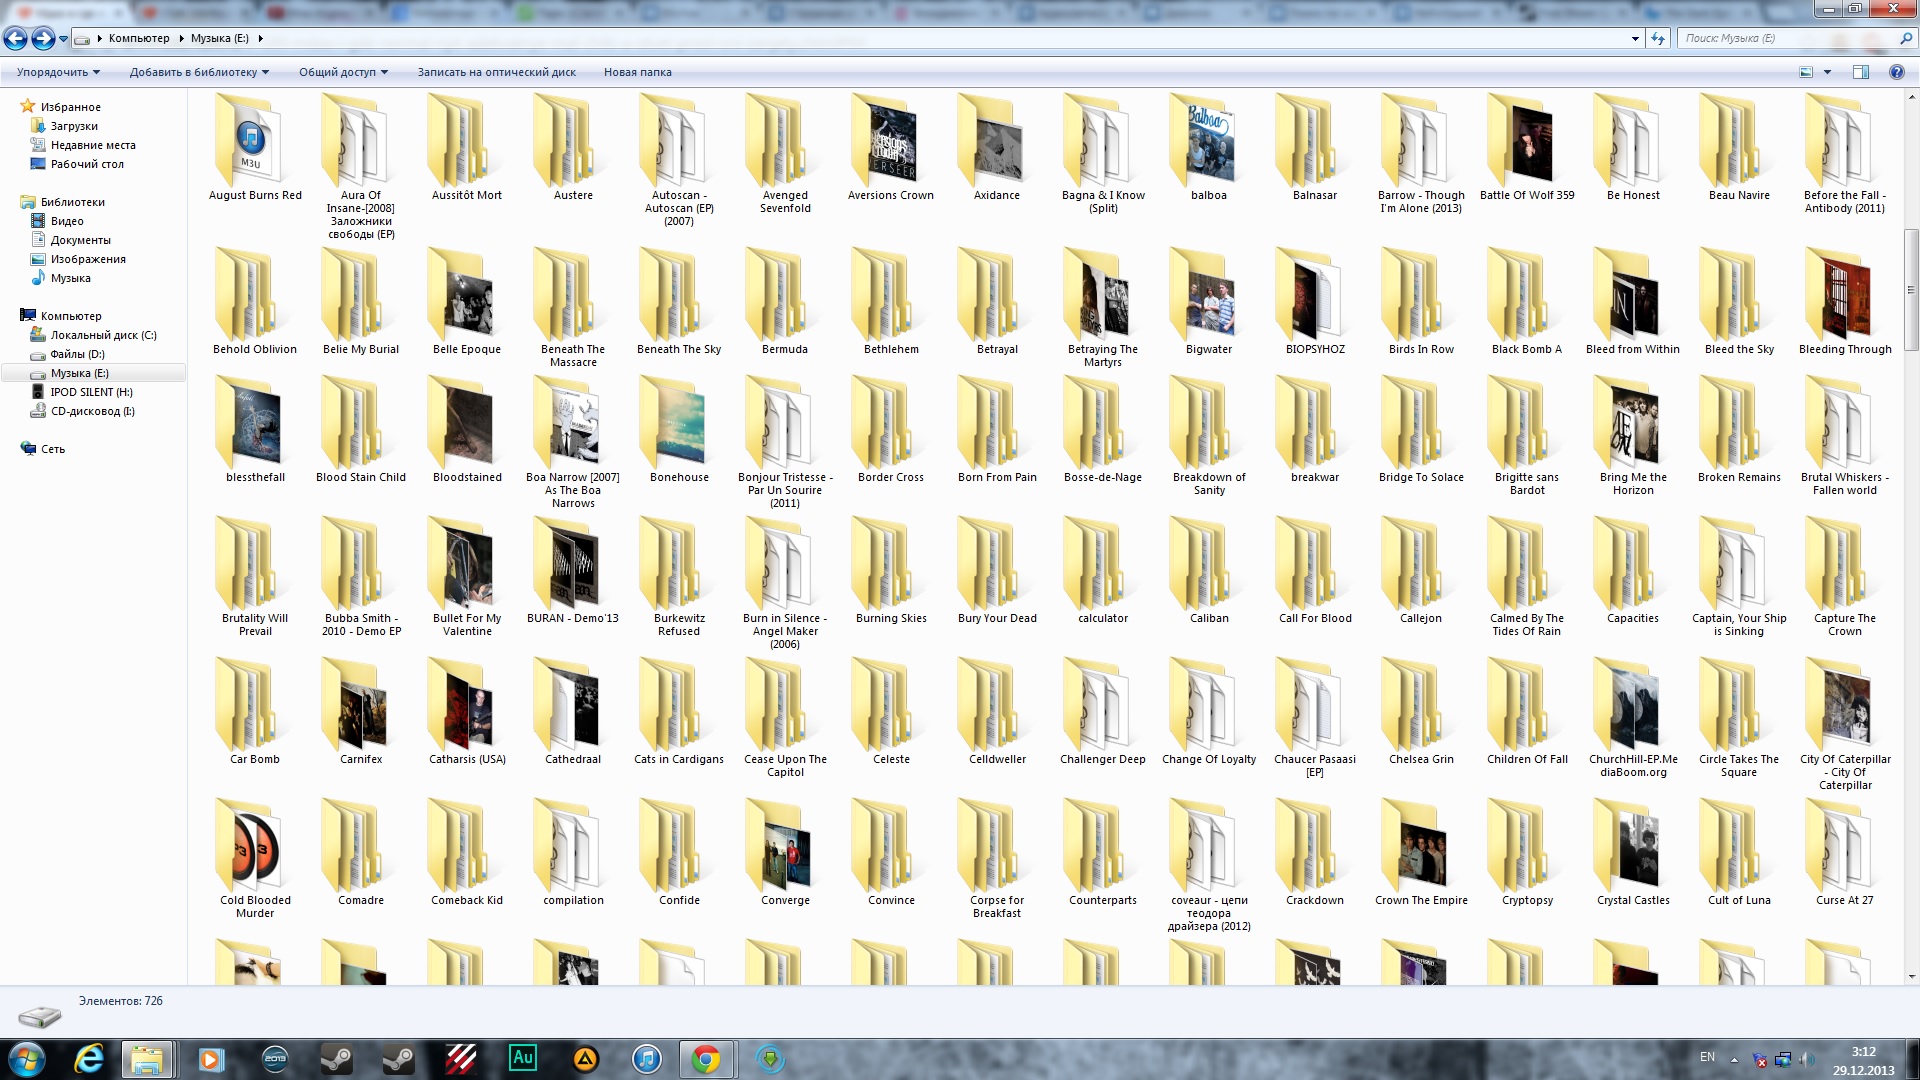1920x1080 pixels.
Task: Select Загрузки in the Favorites sidebar
Action: (74, 126)
